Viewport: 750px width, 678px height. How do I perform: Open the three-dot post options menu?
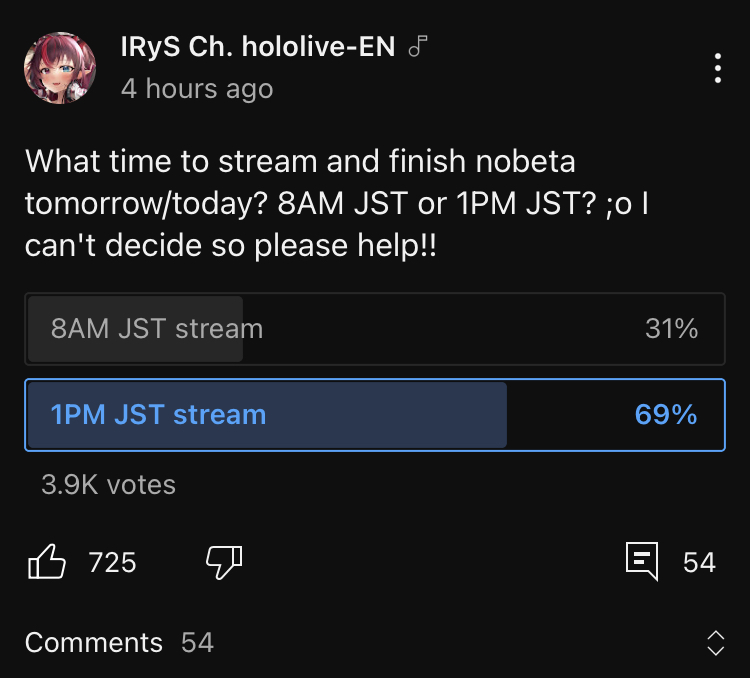(717, 68)
